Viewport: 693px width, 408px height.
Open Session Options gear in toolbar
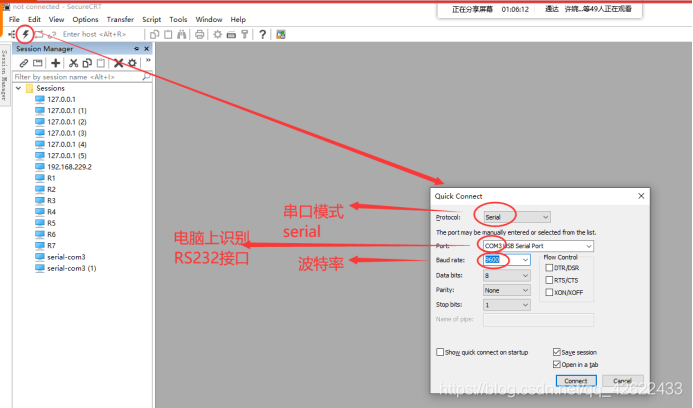click(x=216, y=34)
